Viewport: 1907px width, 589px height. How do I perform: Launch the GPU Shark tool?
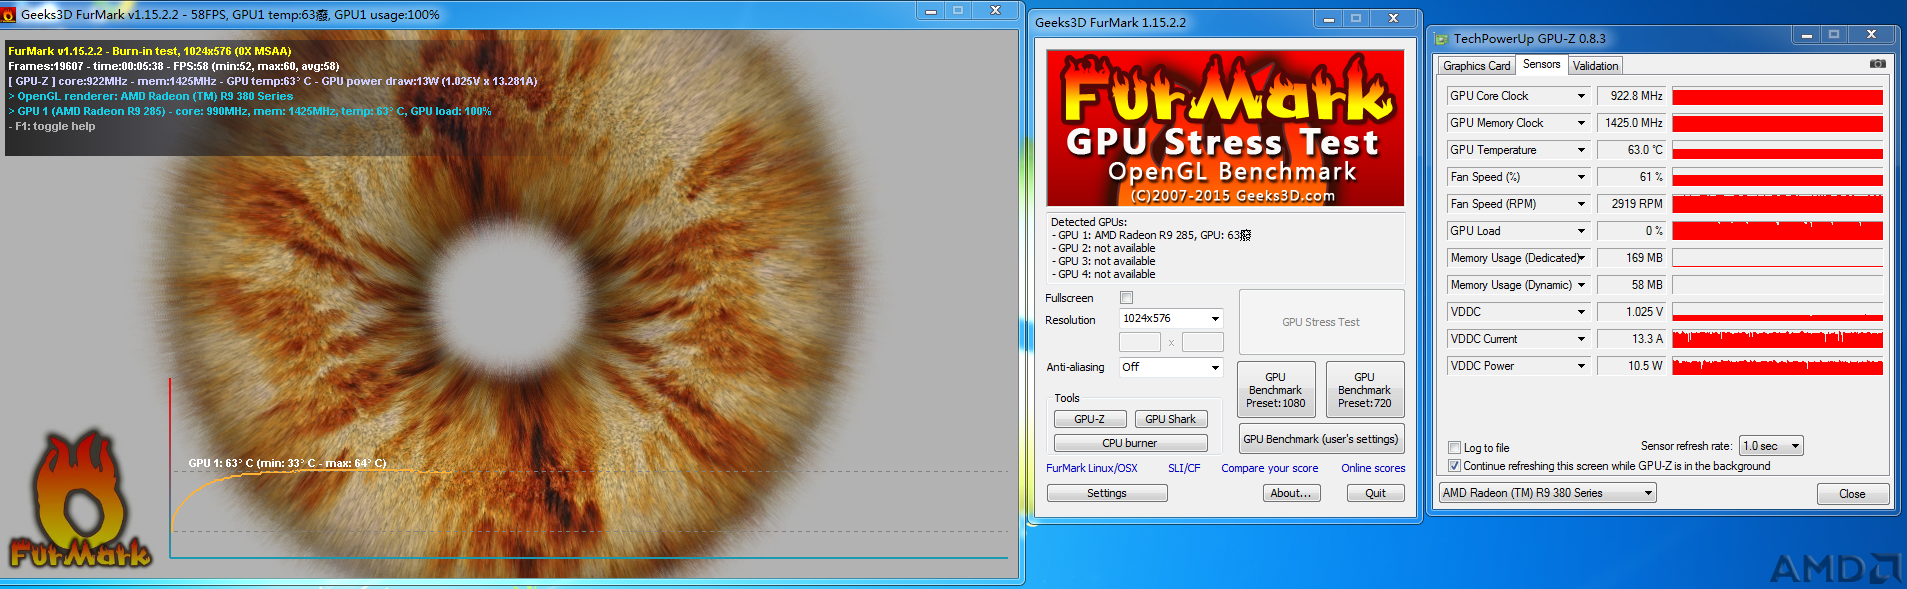pyautogui.click(x=1170, y=419)
